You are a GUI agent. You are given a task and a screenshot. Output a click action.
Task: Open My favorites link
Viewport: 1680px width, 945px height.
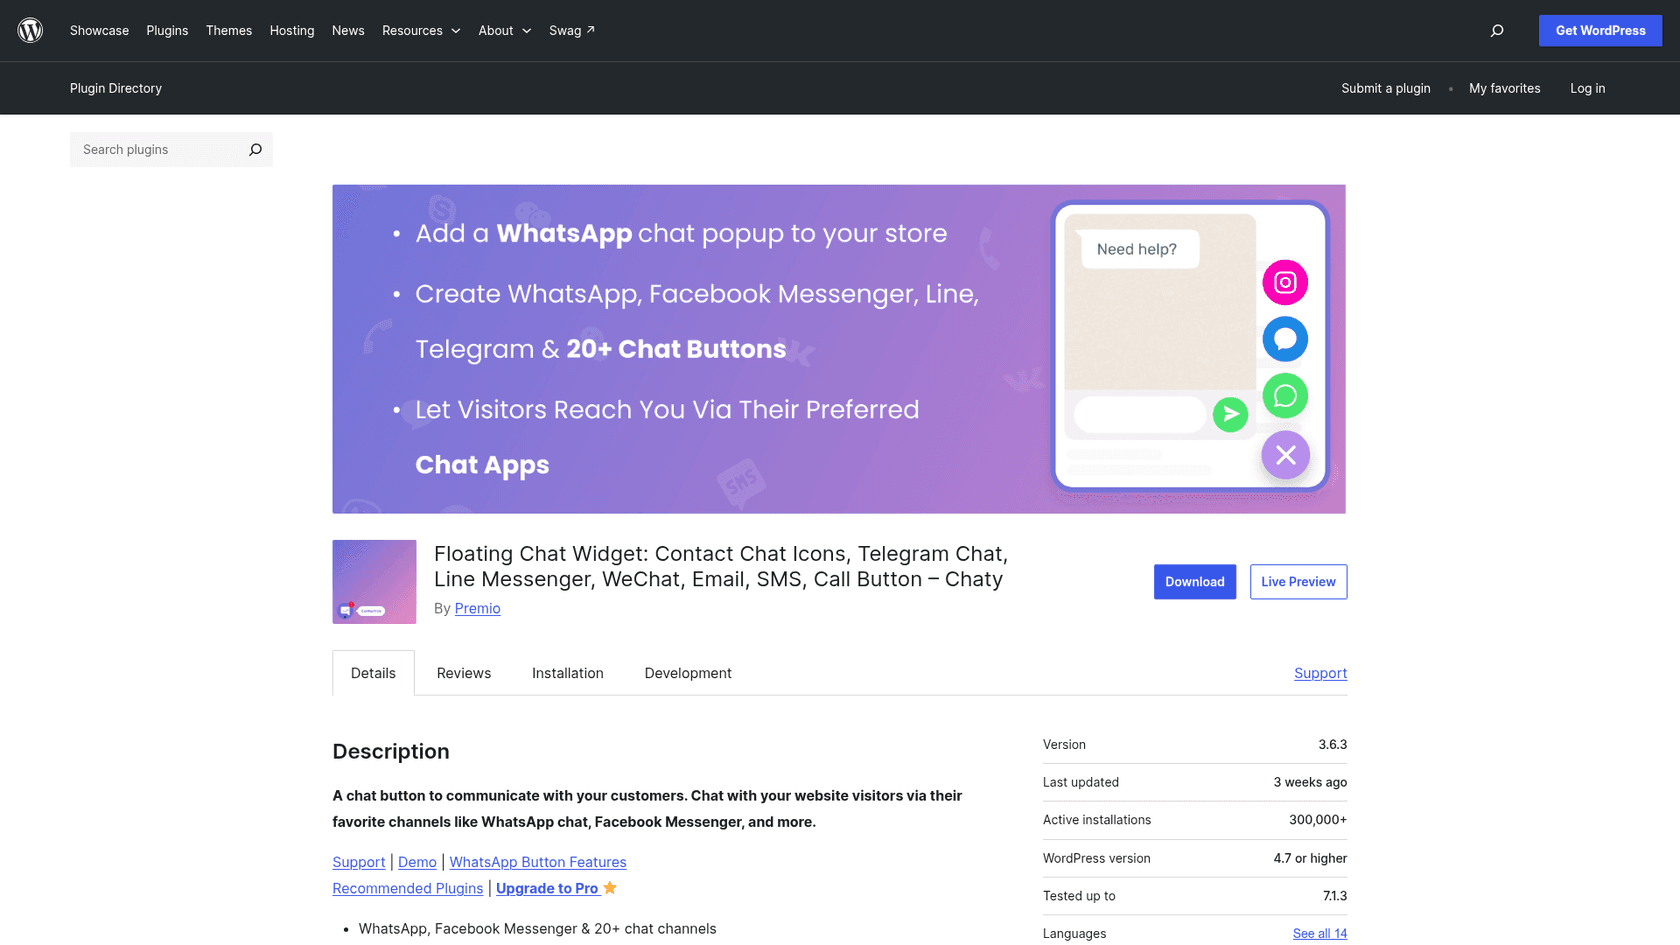point(1504,88)
